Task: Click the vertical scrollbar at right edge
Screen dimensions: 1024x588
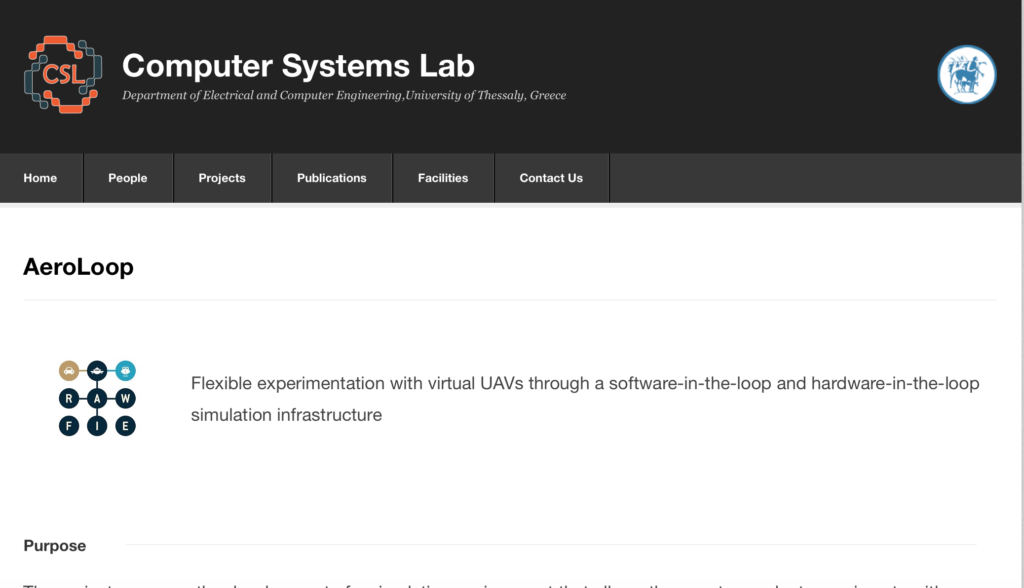Action: 1022,294
